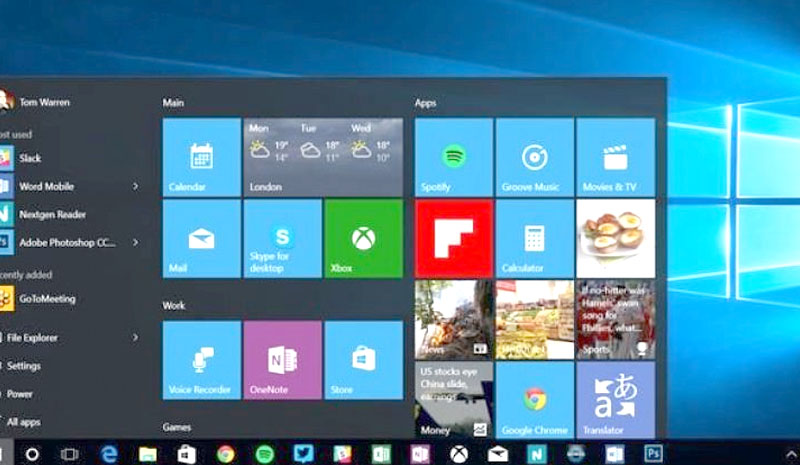This screenshot has width=800, height=465.
Task: Click the Tom Warren user account
Action: pyautogui.click(x=36, y=102)
